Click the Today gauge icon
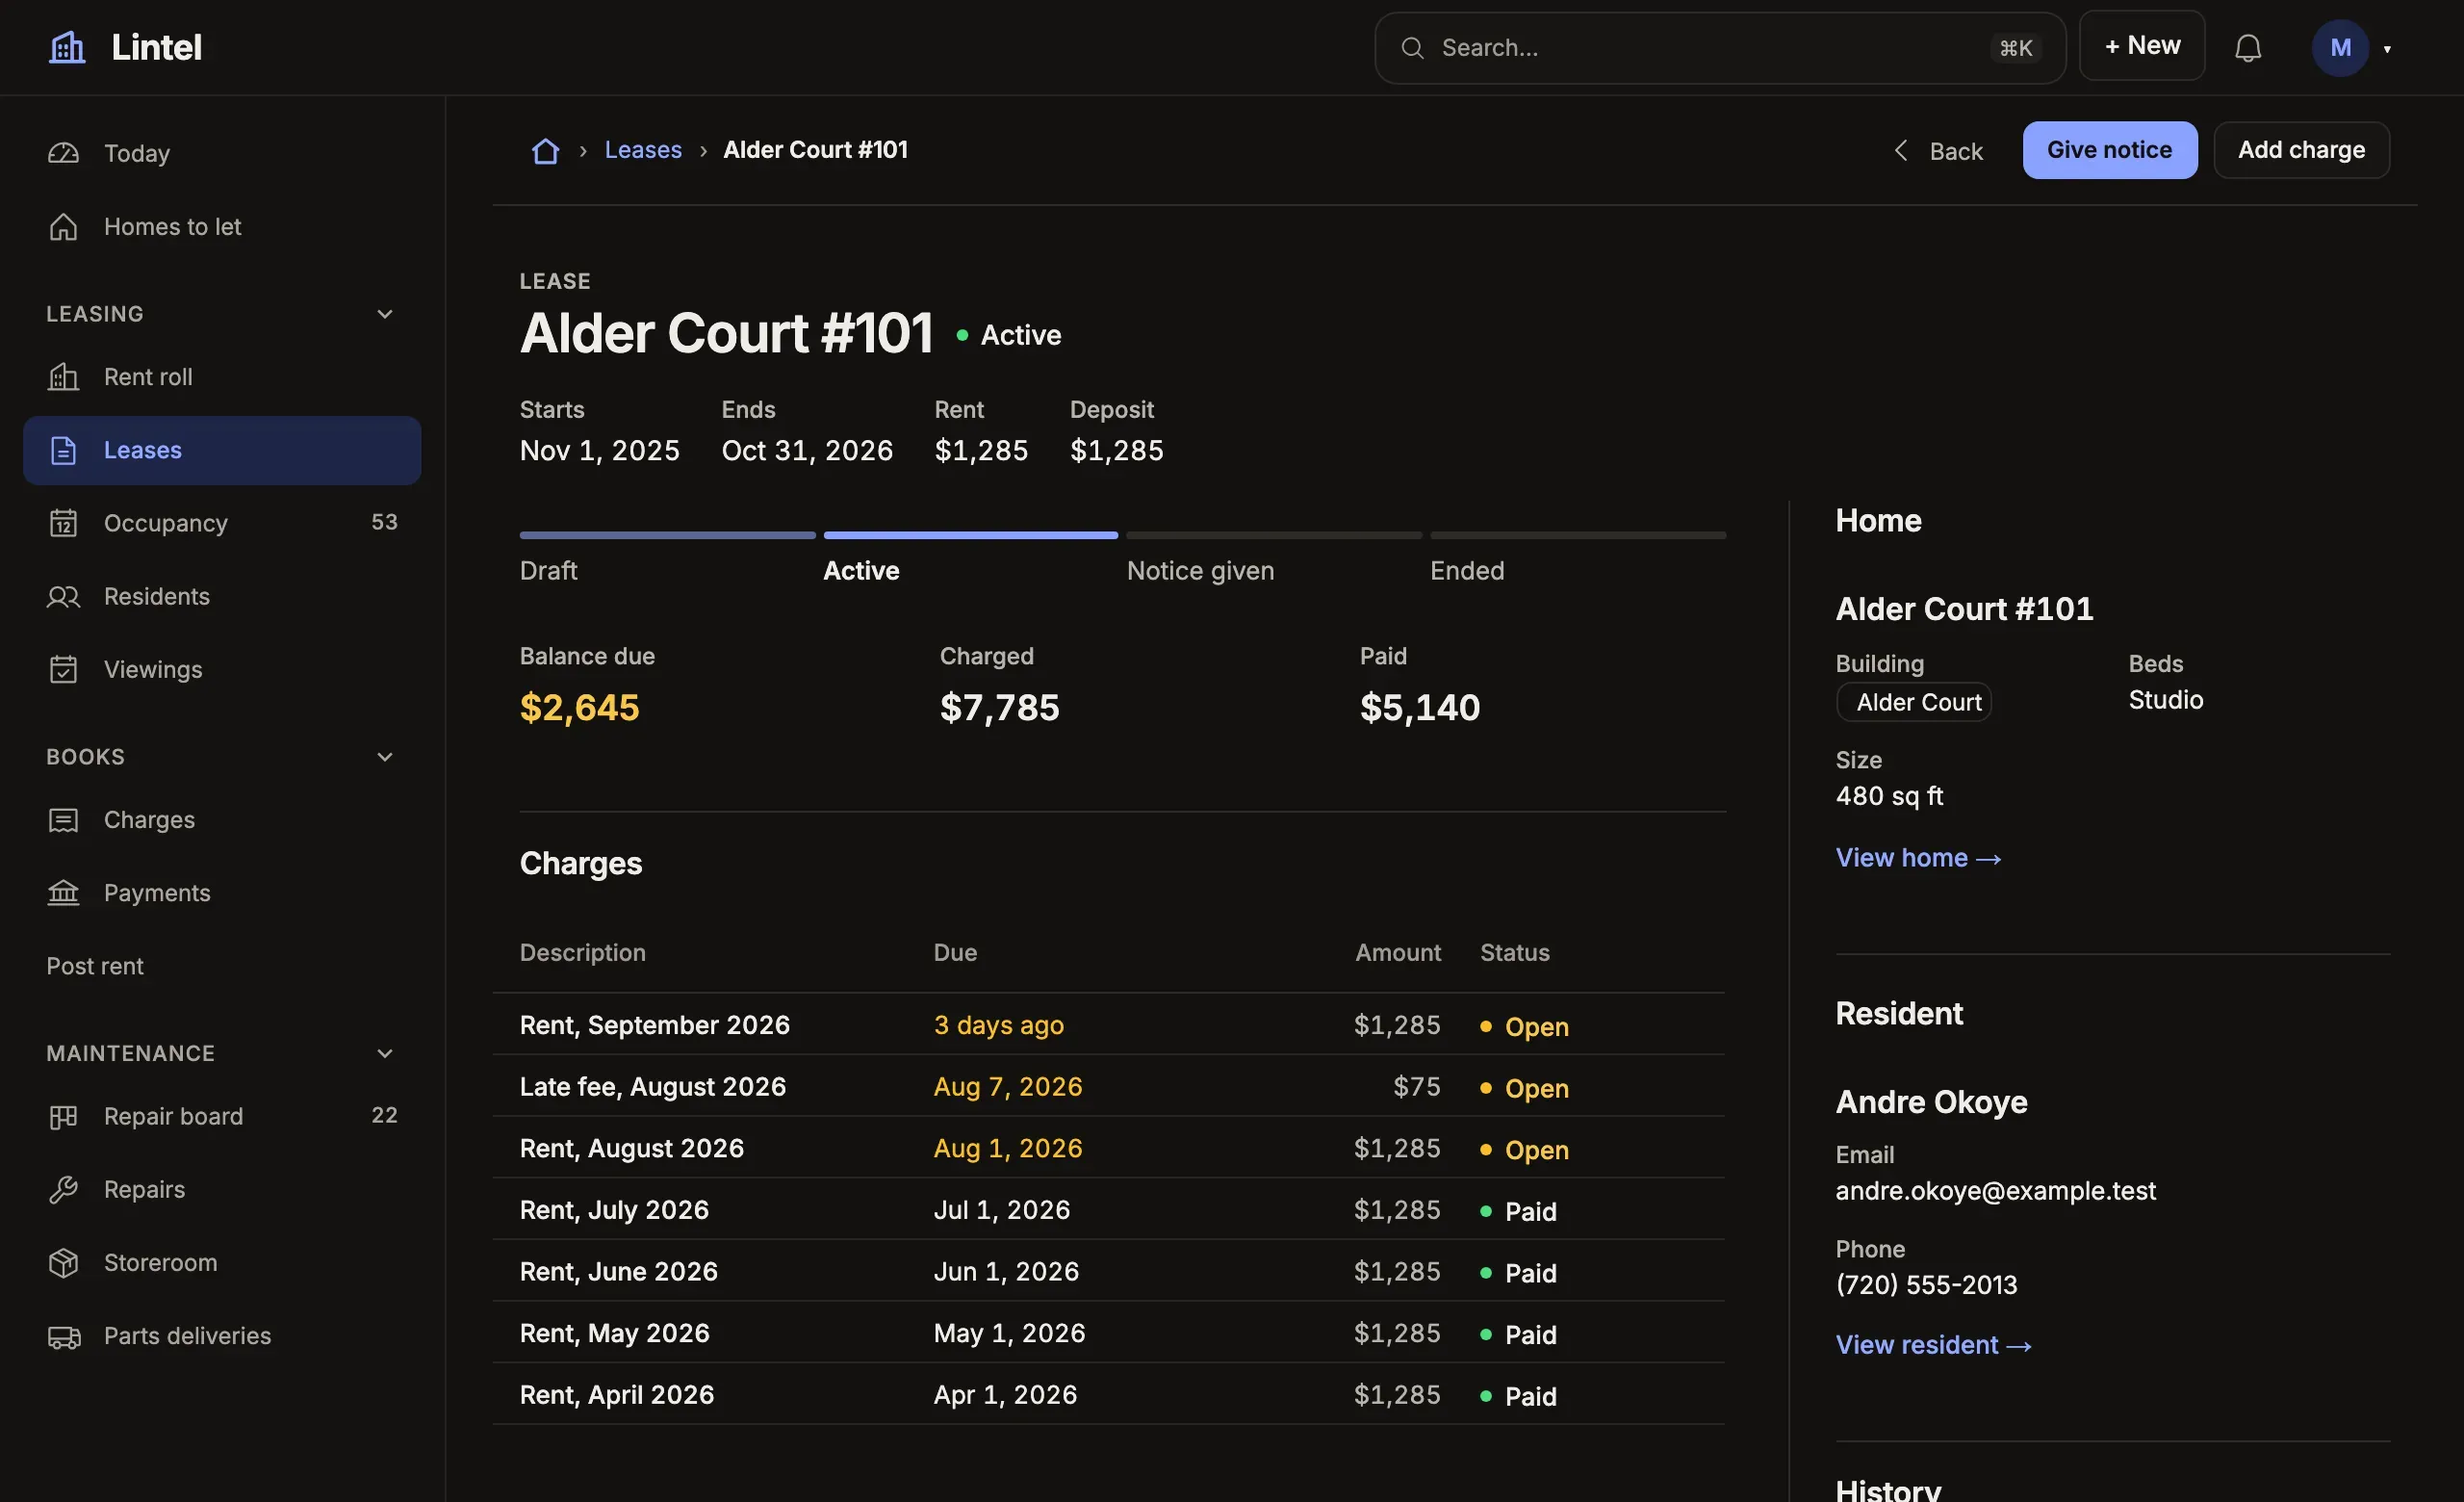2464x1502 pixels. [x=64, y=153]
